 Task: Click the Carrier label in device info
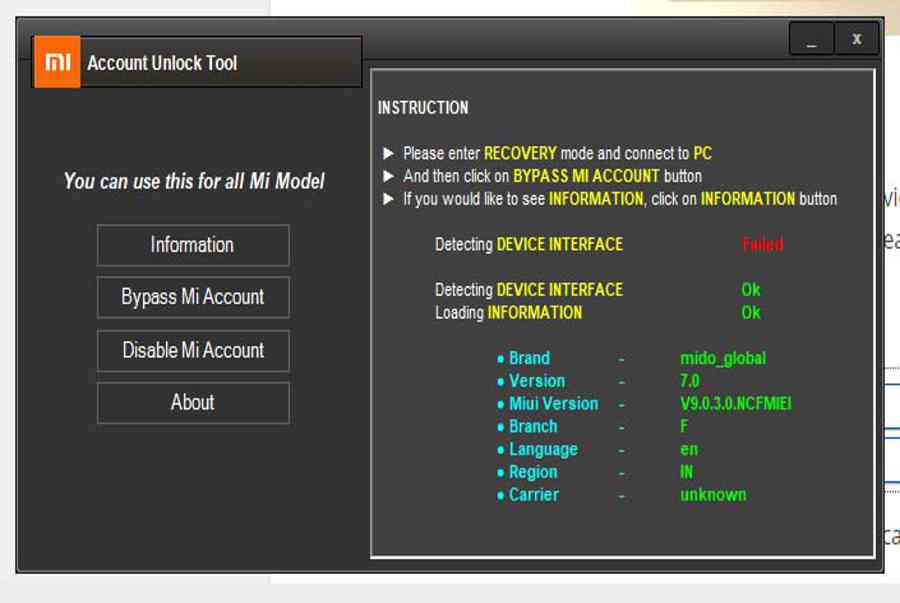[x=533, y=495]
